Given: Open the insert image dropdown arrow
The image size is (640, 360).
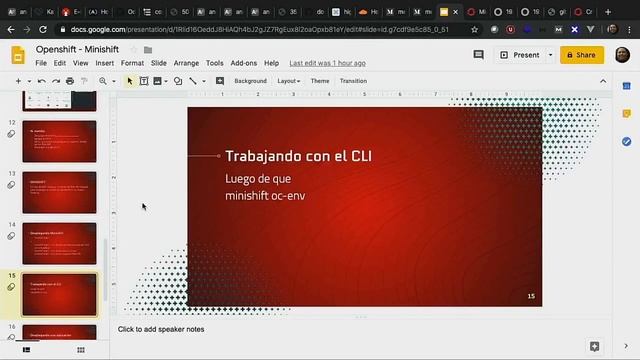Looking at the screenshot, I should click(x=166, y=81).
